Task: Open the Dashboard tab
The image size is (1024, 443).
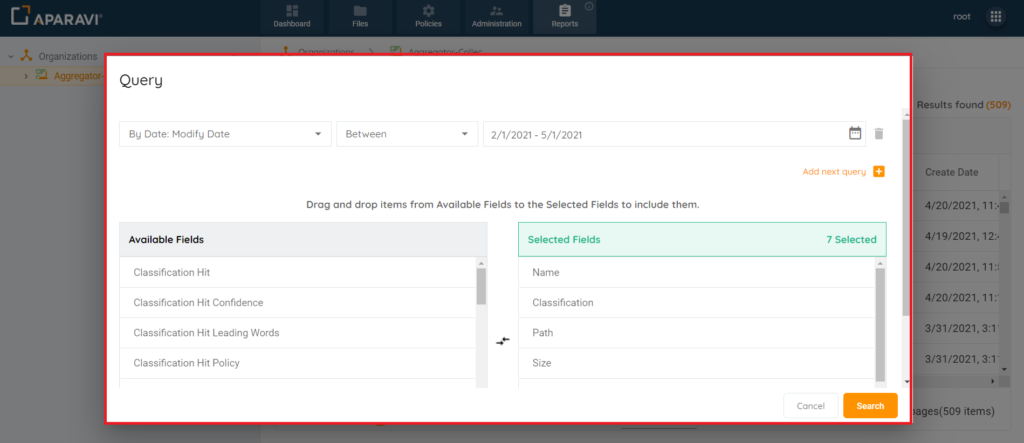Action: pos(292,17)
